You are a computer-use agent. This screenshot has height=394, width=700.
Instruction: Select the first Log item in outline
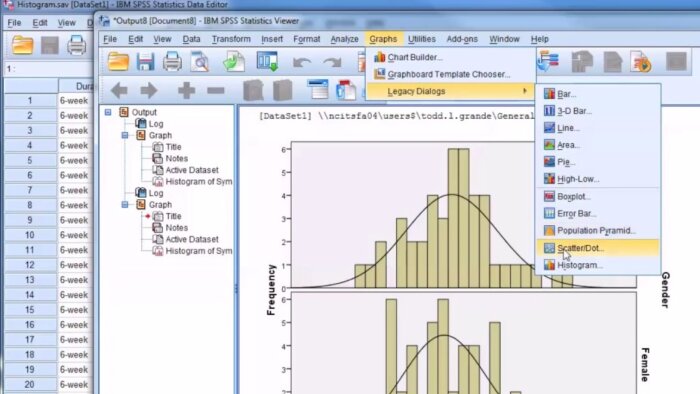click(x=156, y=124)
